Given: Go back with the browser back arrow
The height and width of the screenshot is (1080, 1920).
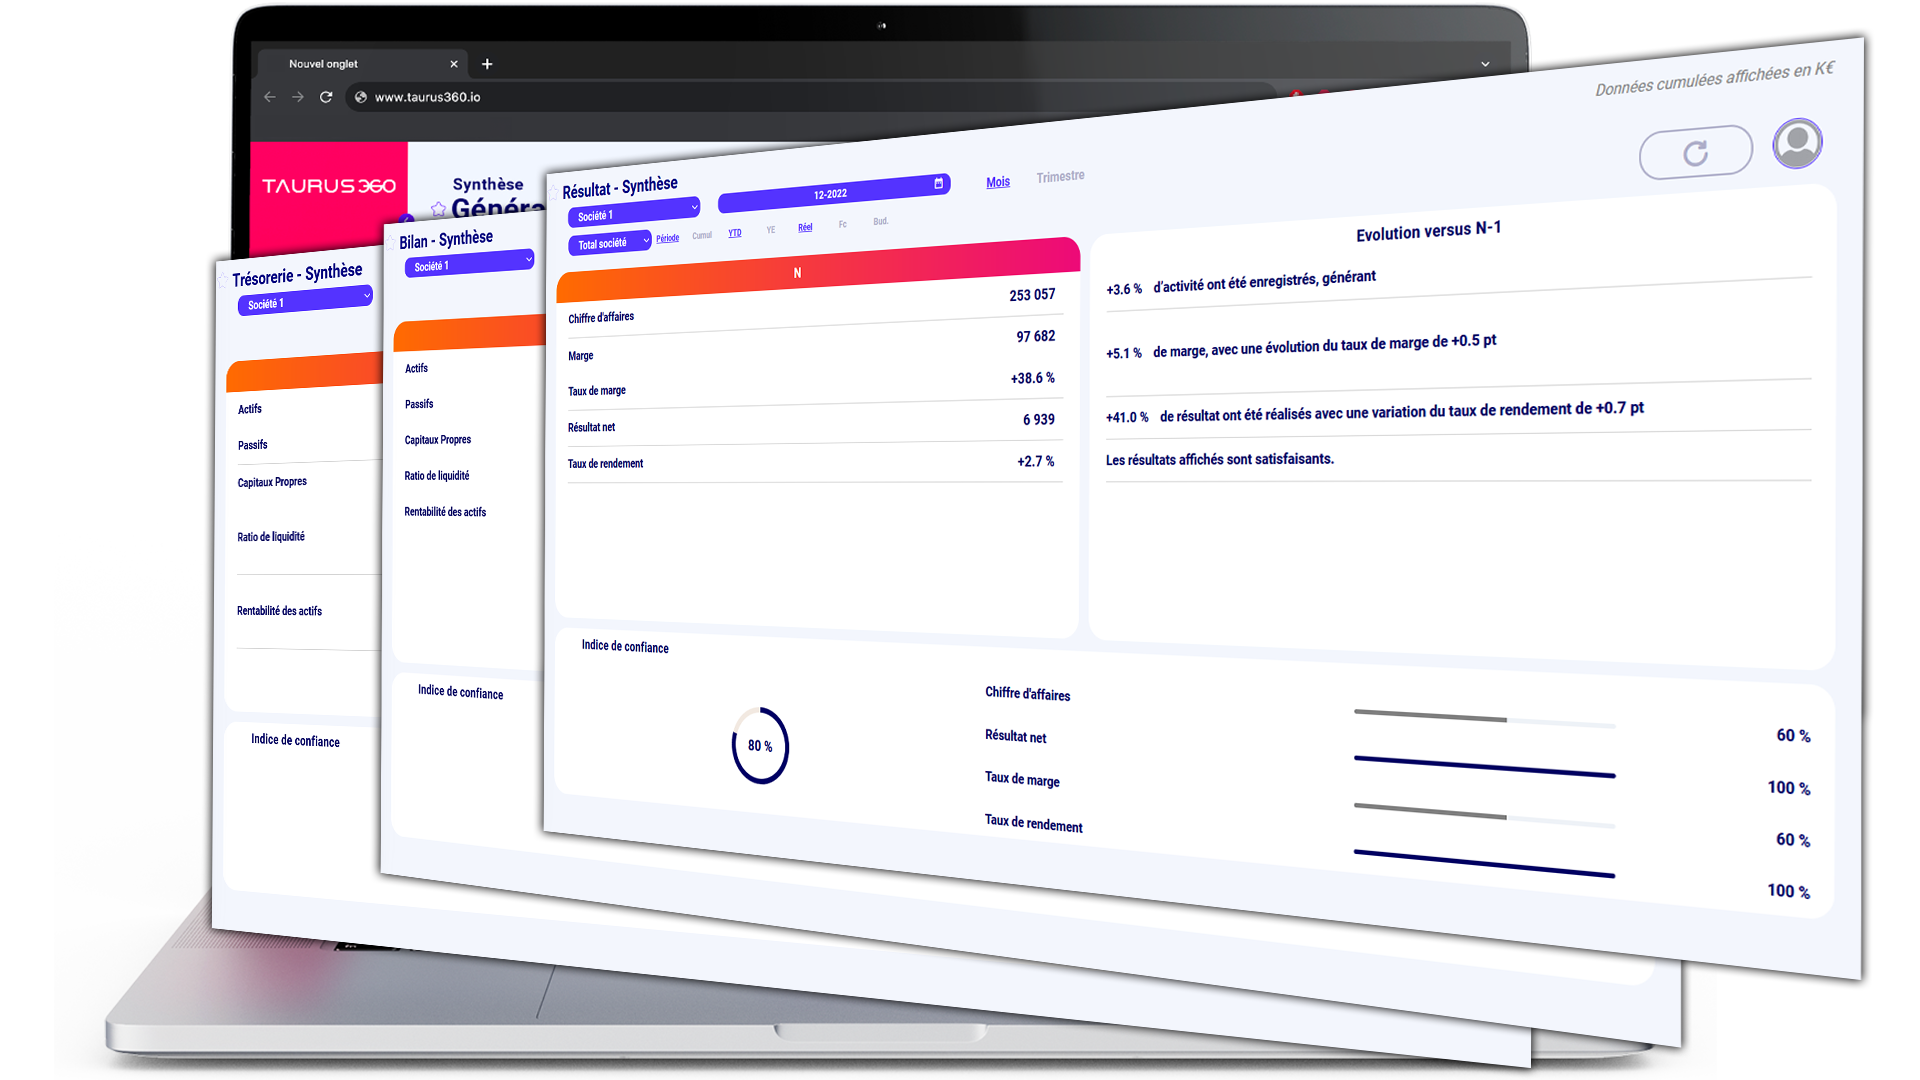Looking at the screenshot, I should (270, 97).
